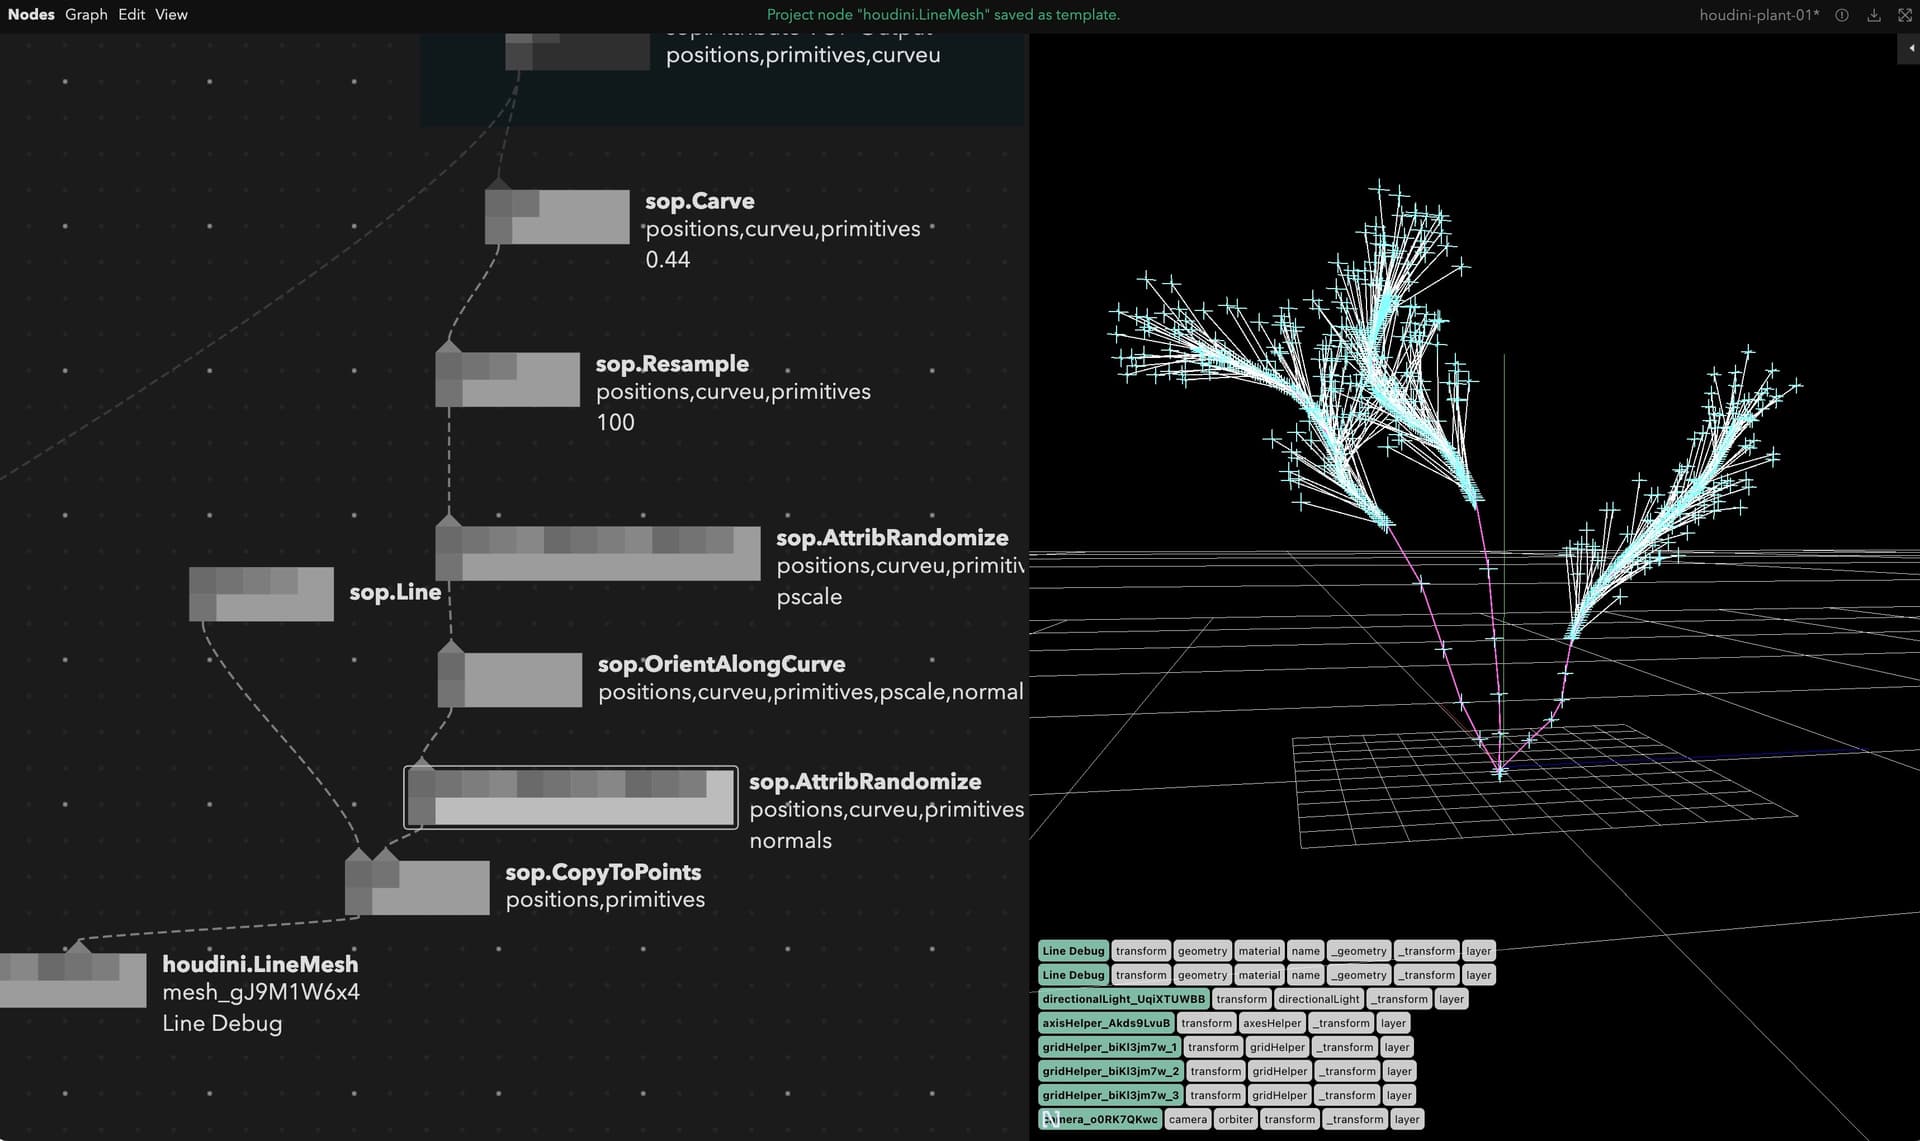This screenshot has height=1141, width=1920.
Task: Open the View menu
Action: (x=171, y=14)
